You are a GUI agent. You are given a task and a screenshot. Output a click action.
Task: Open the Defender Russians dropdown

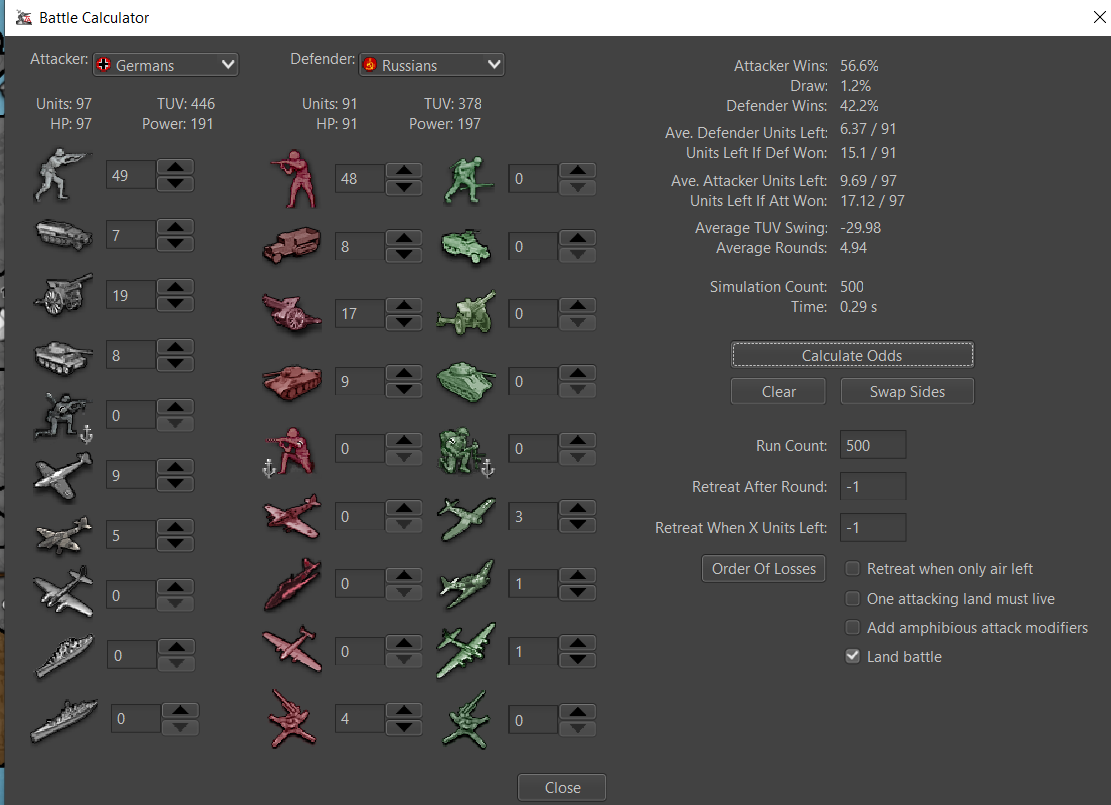click(432, 65)
